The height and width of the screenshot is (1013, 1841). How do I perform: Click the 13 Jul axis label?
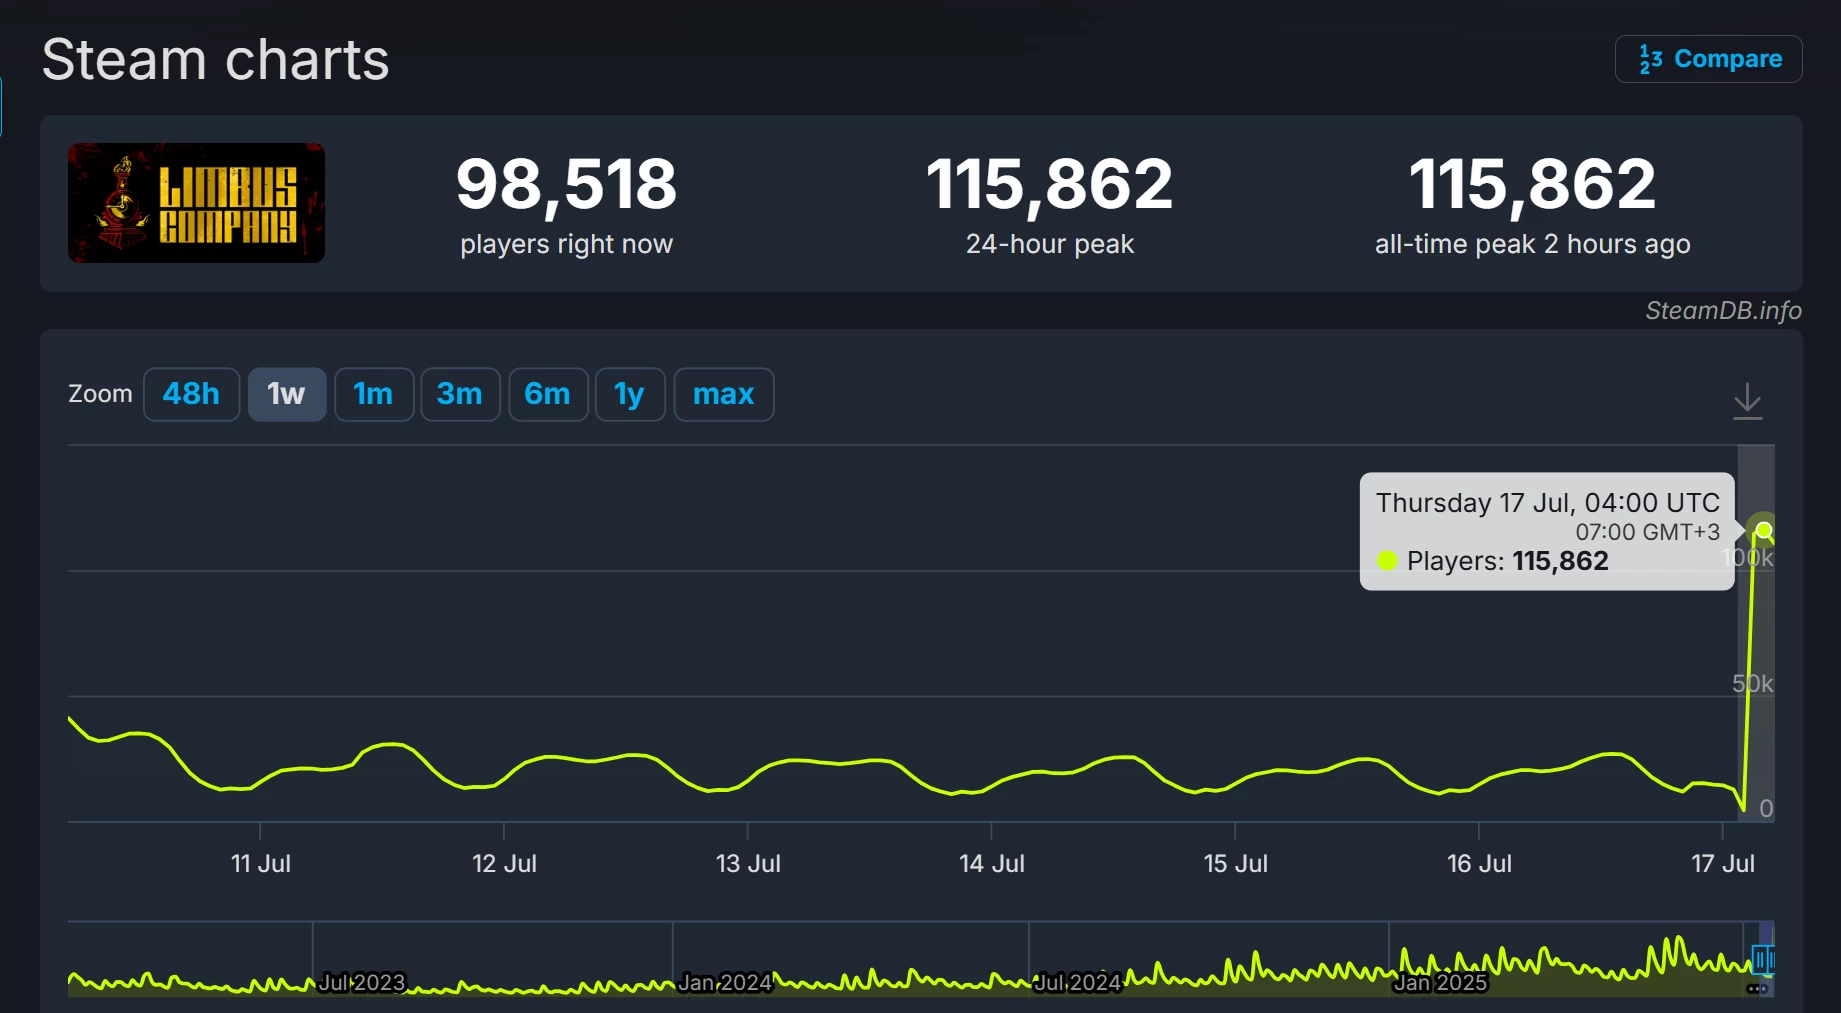click(748, 863)
